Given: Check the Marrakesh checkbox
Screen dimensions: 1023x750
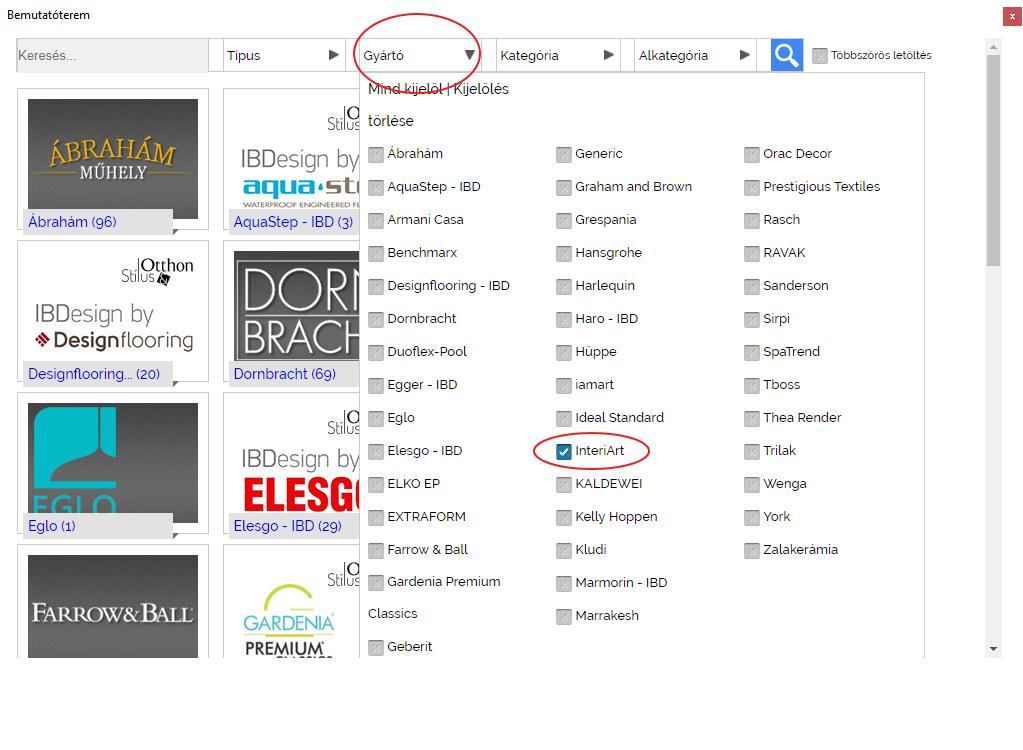Looking at the screenshot, I should tap(564, 616).
